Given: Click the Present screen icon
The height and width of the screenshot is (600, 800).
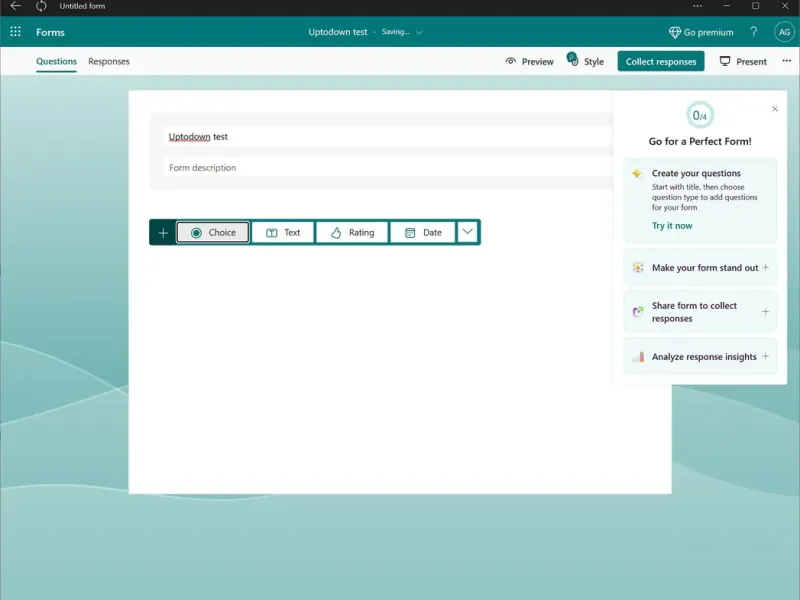Looking at the screenshot, I should (x=725, y=61).
